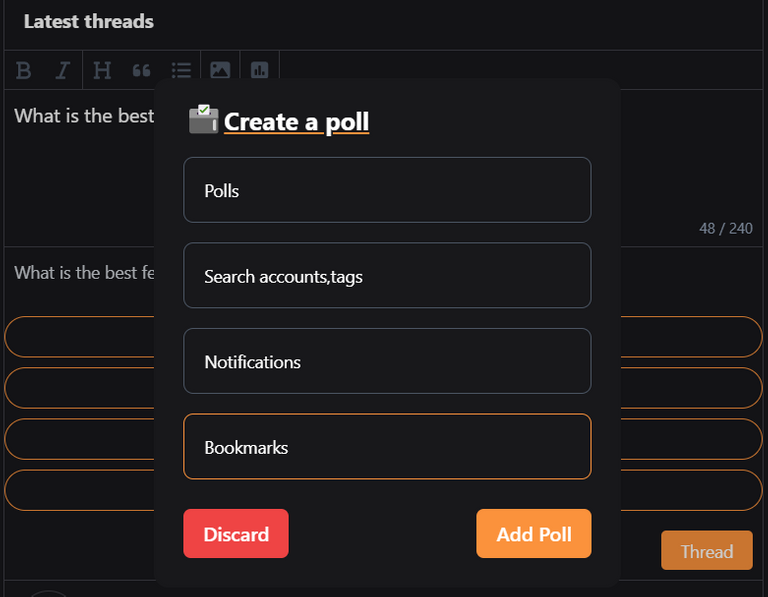Click the Create a poll heading
Image resolution: width=768 pixels, height=597 pixels.
pyautogui.click(x=296, y=121)
